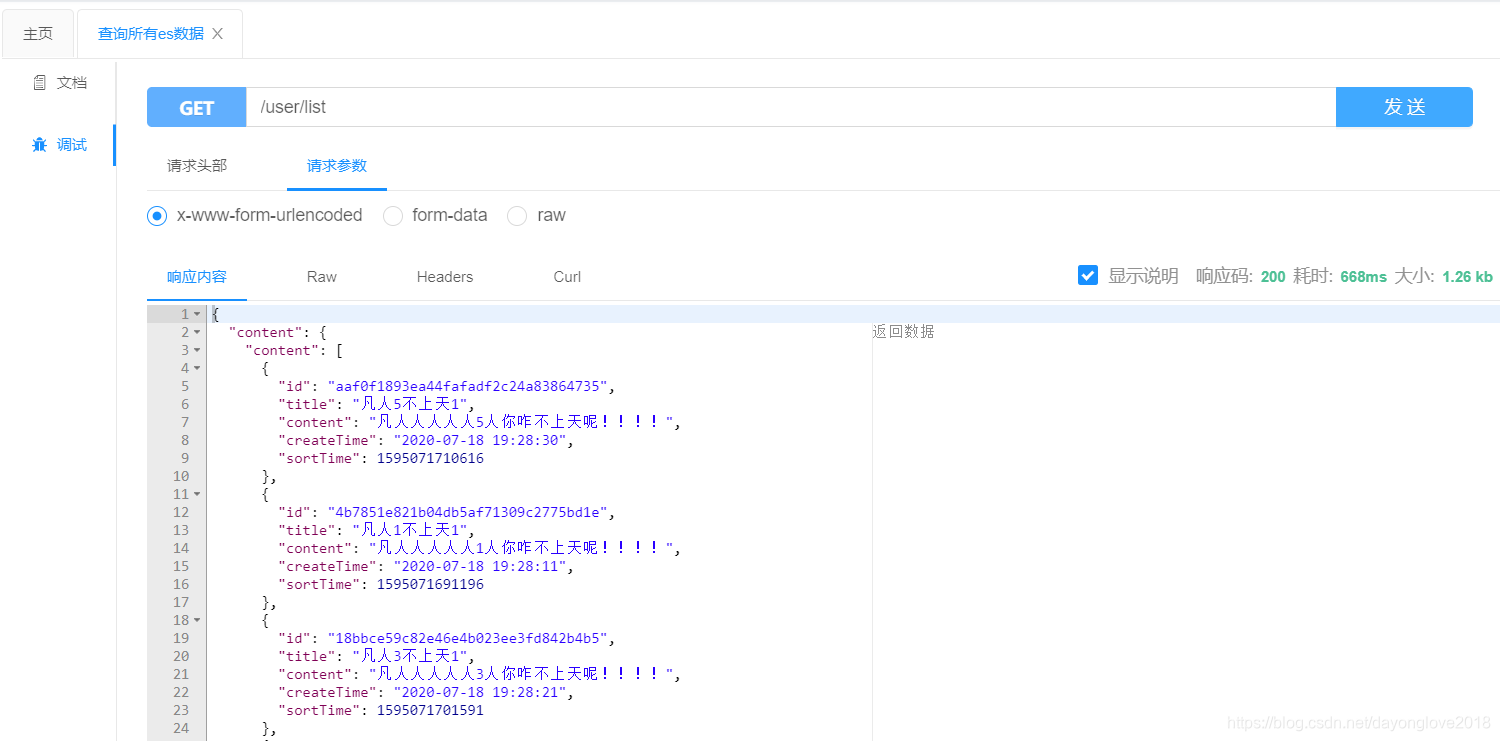Click the /user/list URL input field
The width and height of the screenshot is (1500, 741).
pyautogui.click(x=791, y=107)
